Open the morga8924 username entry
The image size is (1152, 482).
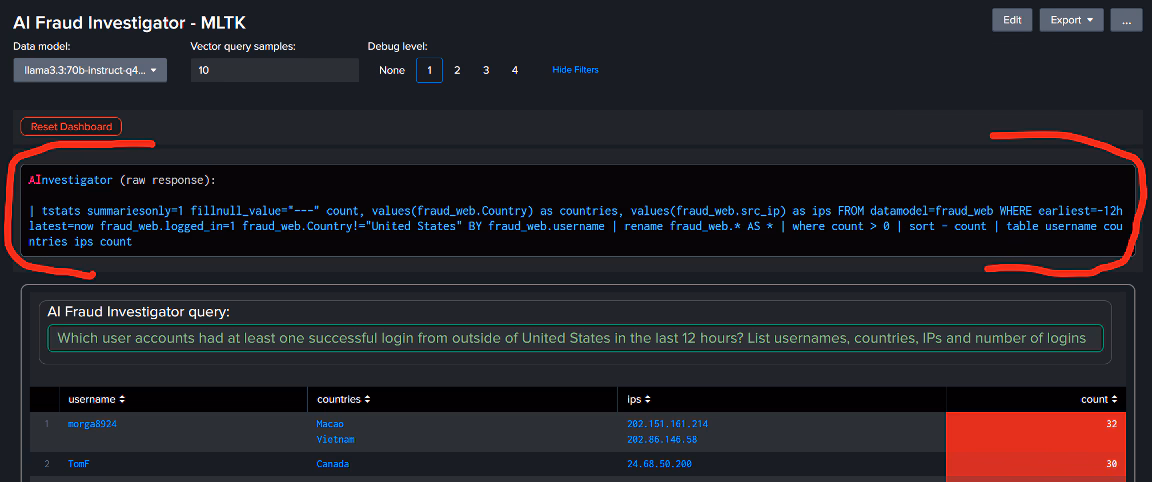pos(91,424)
